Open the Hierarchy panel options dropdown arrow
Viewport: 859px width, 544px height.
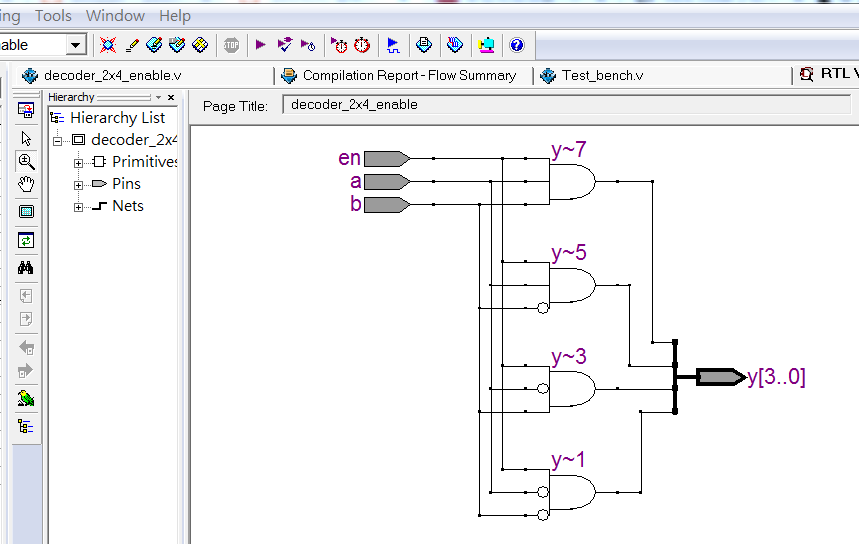pyautogui.click(x=158, y=97)
